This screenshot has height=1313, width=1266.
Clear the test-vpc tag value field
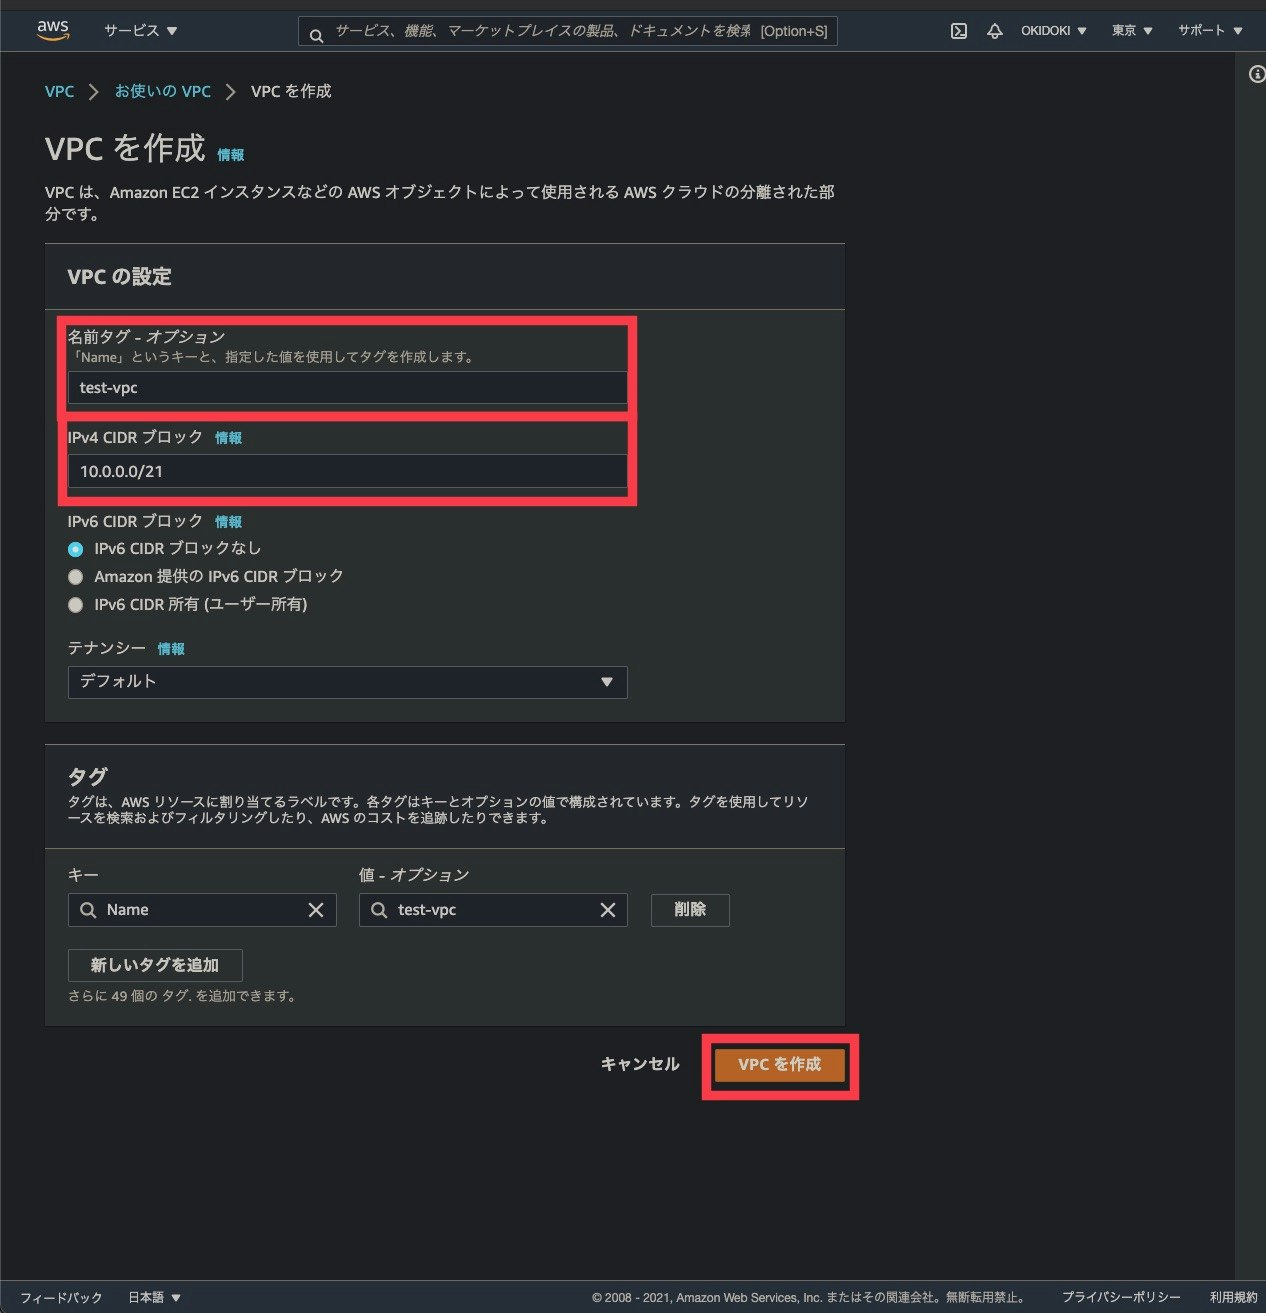(x=607, y=910)
